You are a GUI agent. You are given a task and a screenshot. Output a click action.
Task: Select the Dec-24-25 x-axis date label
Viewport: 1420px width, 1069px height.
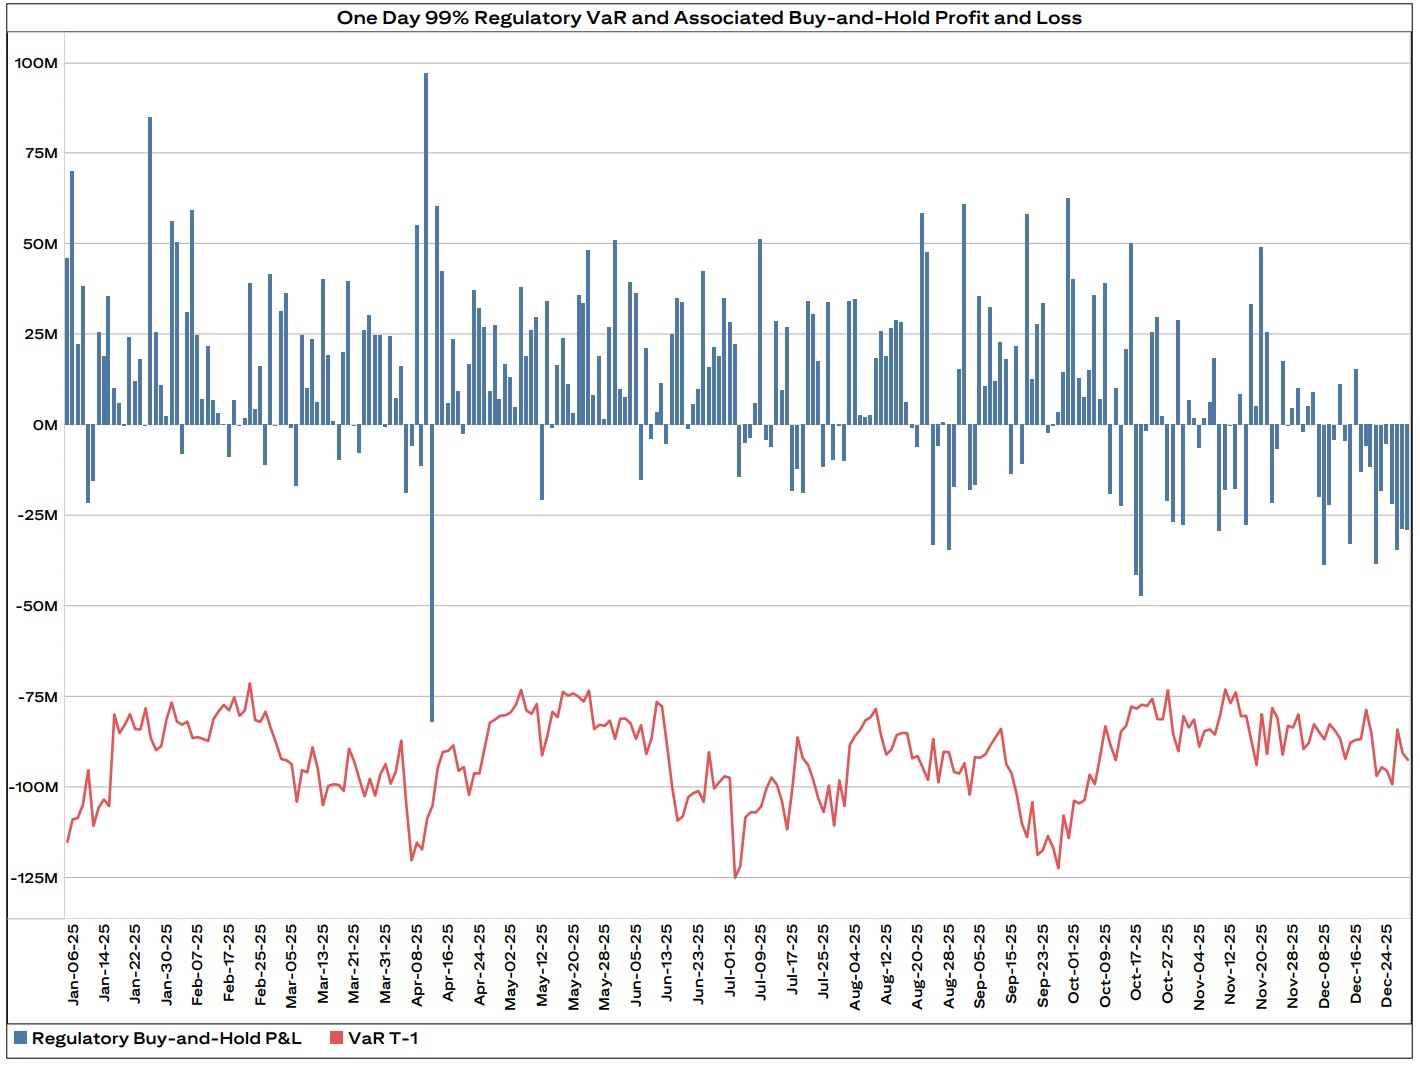click(1386, 964)
